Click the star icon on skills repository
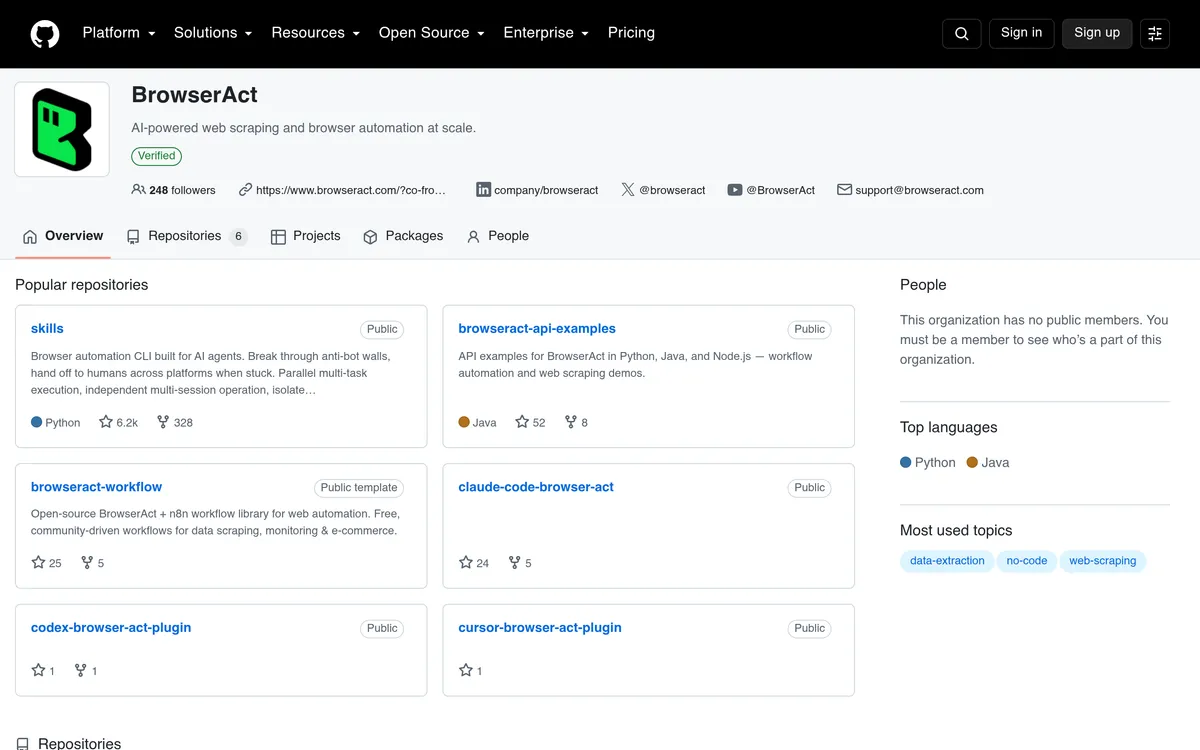Viewport: 1200px width, 750px height. click(106, 422)
